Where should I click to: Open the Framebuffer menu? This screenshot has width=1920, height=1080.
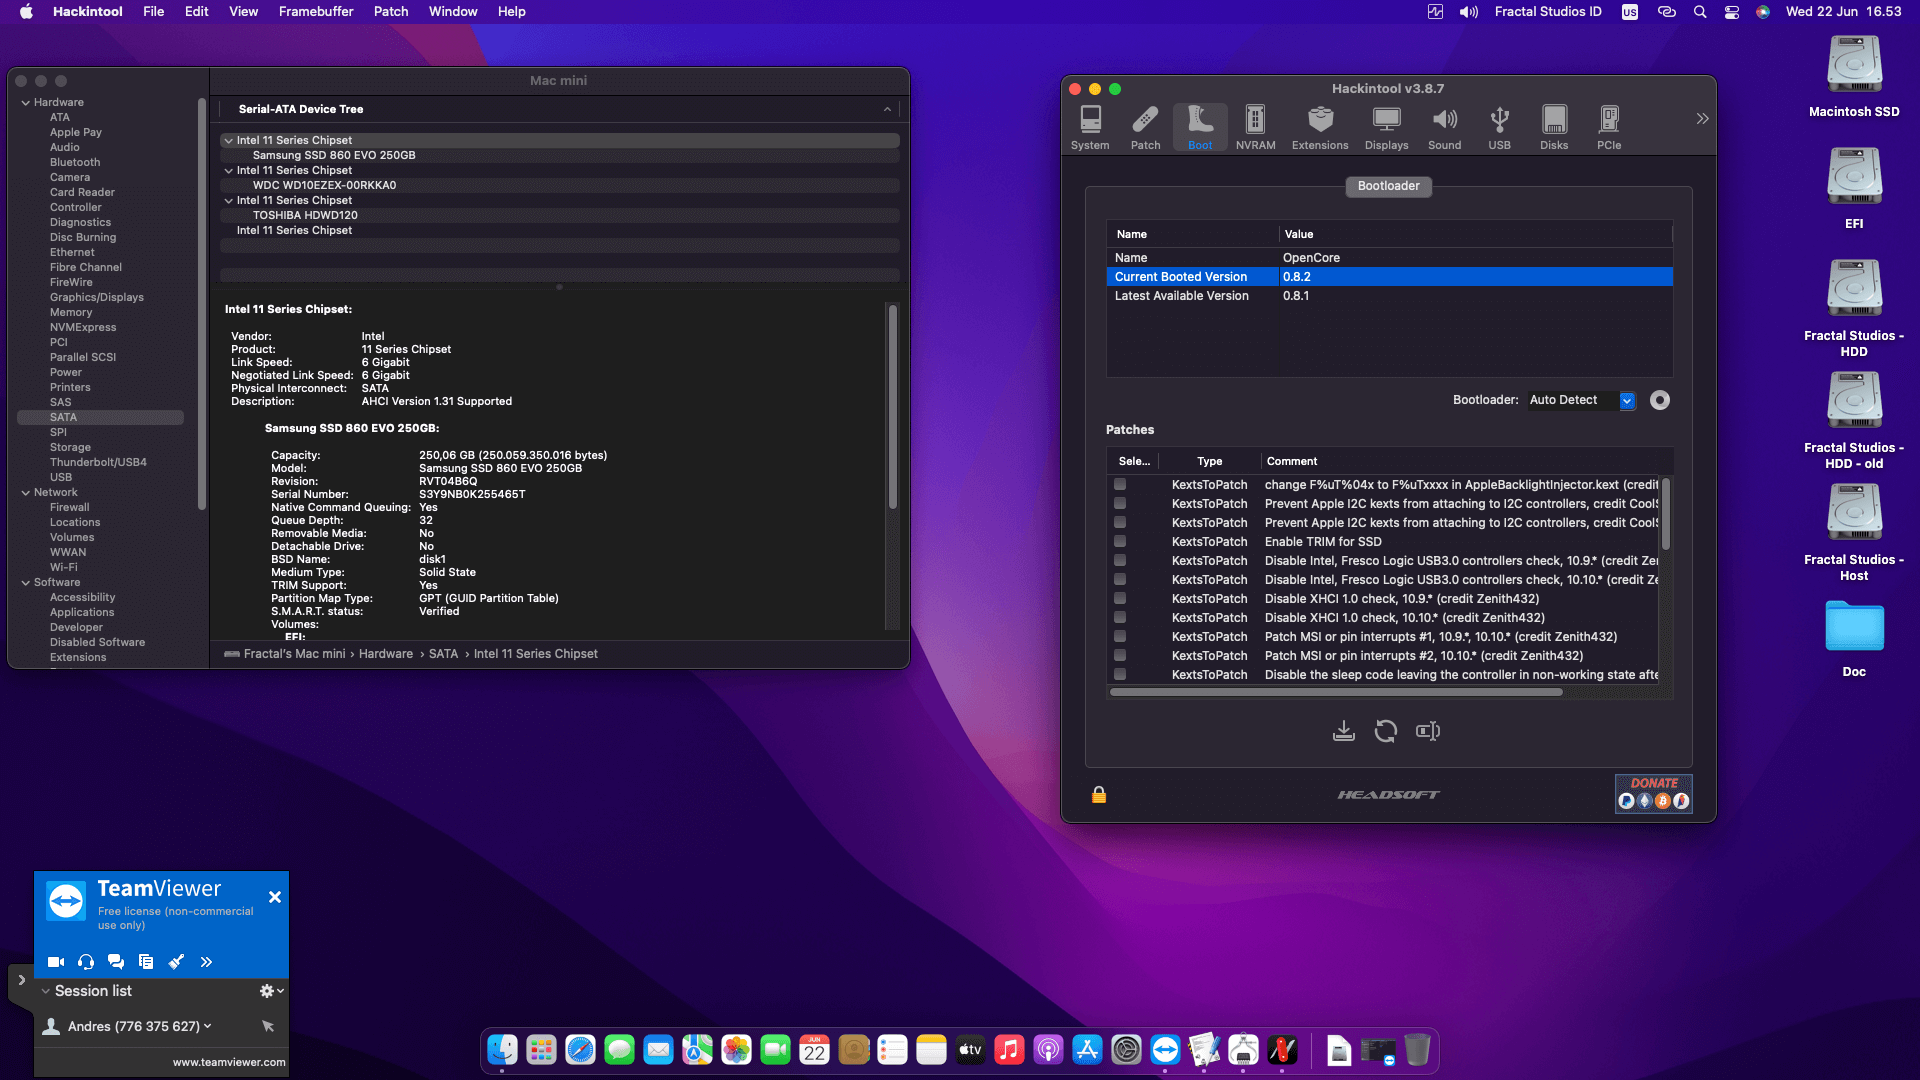(x=316, y=12)
